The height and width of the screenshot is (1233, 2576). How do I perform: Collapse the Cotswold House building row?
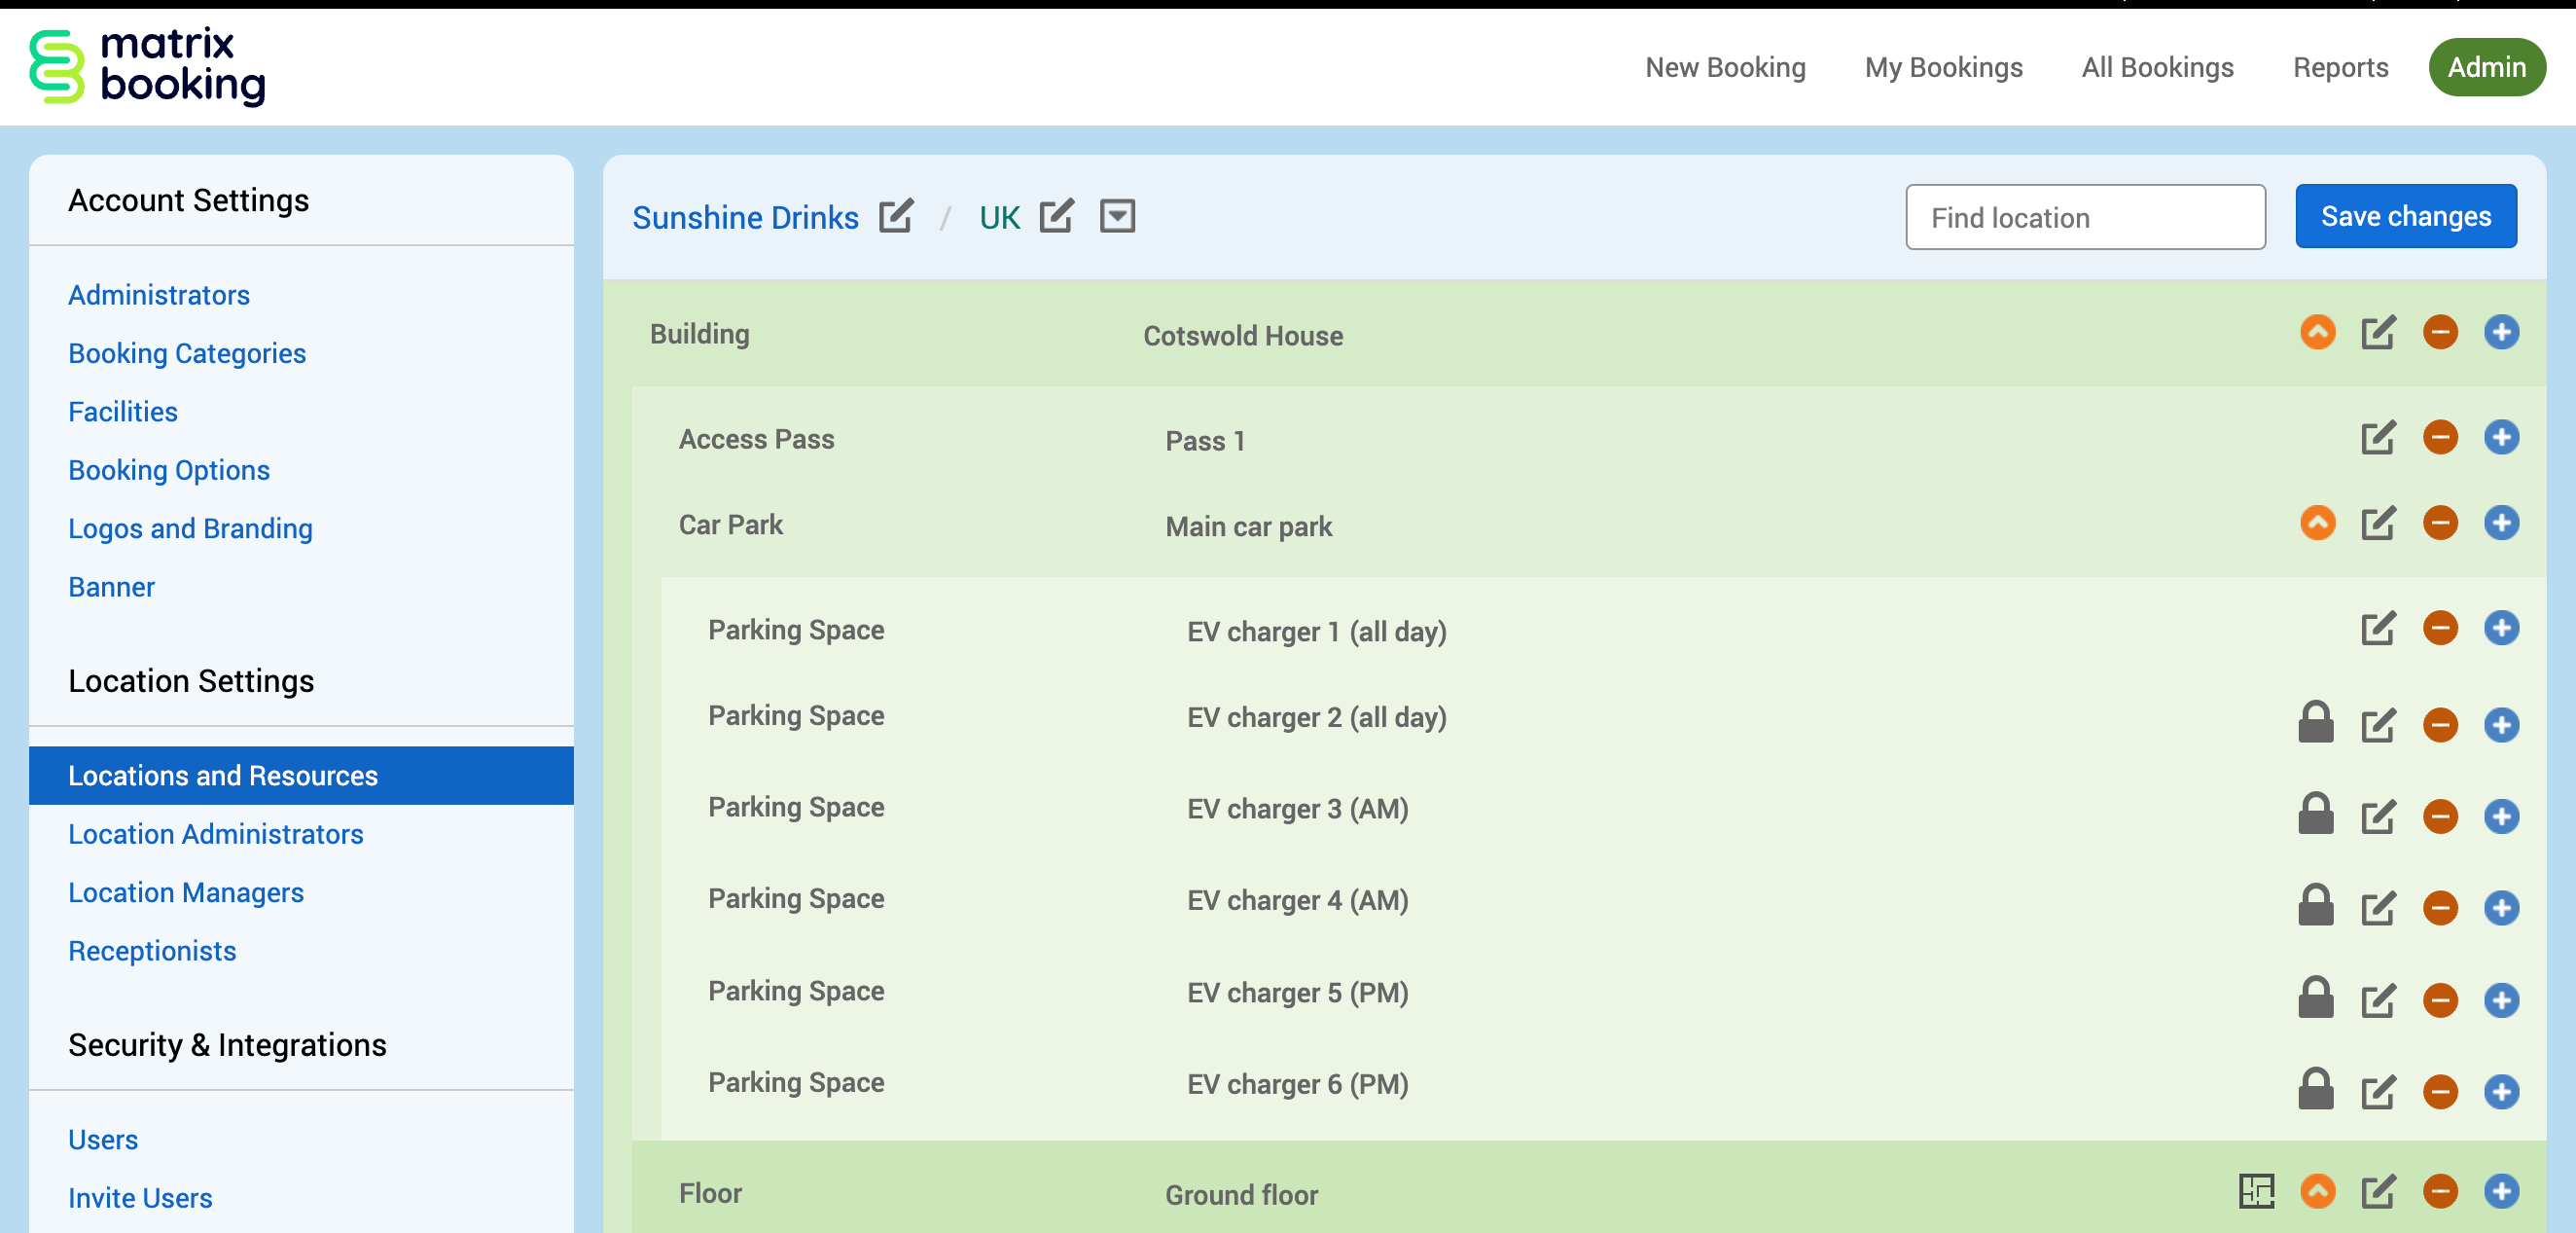[x=2317, y=332]
